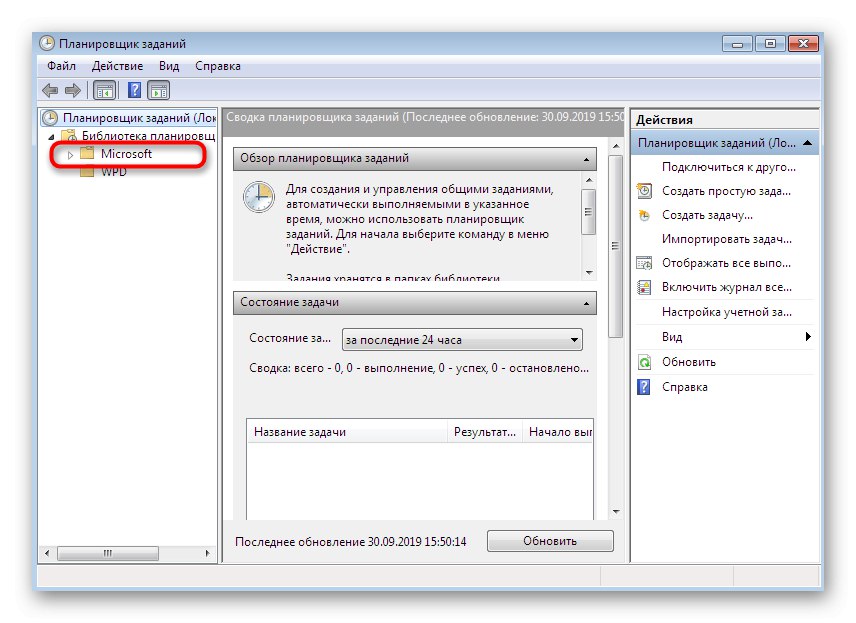Toggle the console tree visibility in the toolbar

pyautogui.click(x=104, y=89)
